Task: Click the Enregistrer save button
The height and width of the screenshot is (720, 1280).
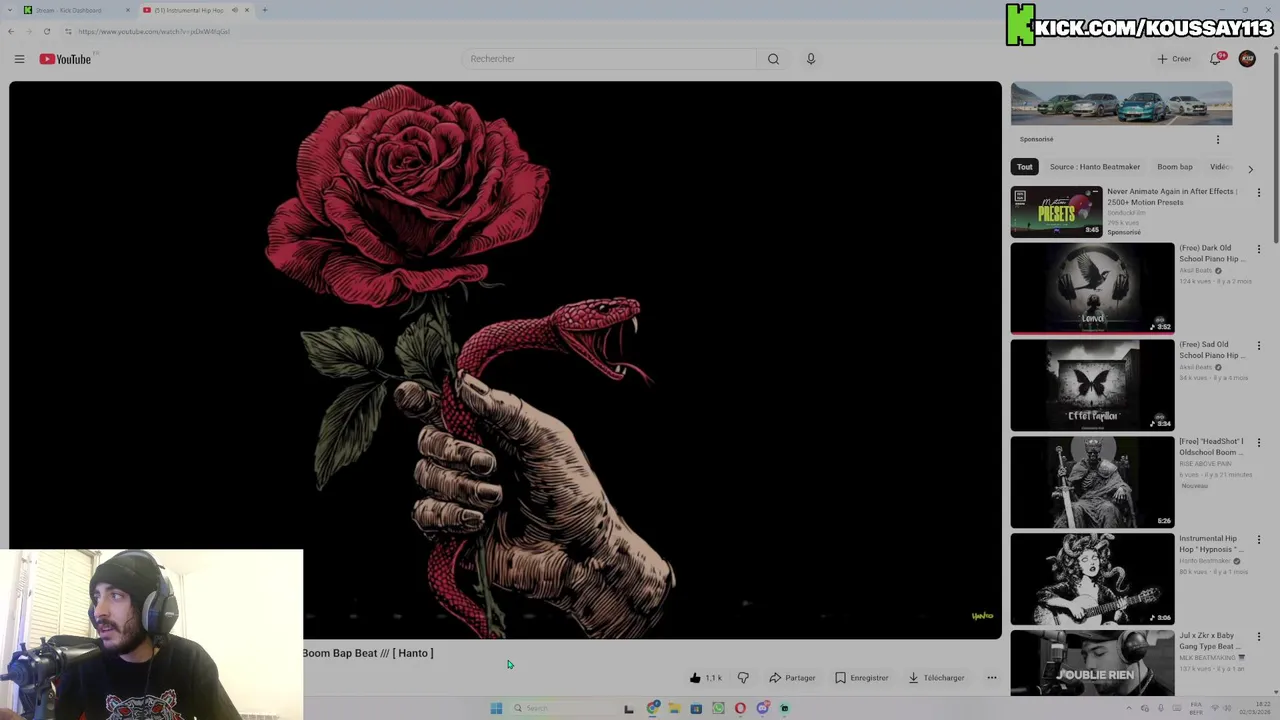Action: point(861,678)
